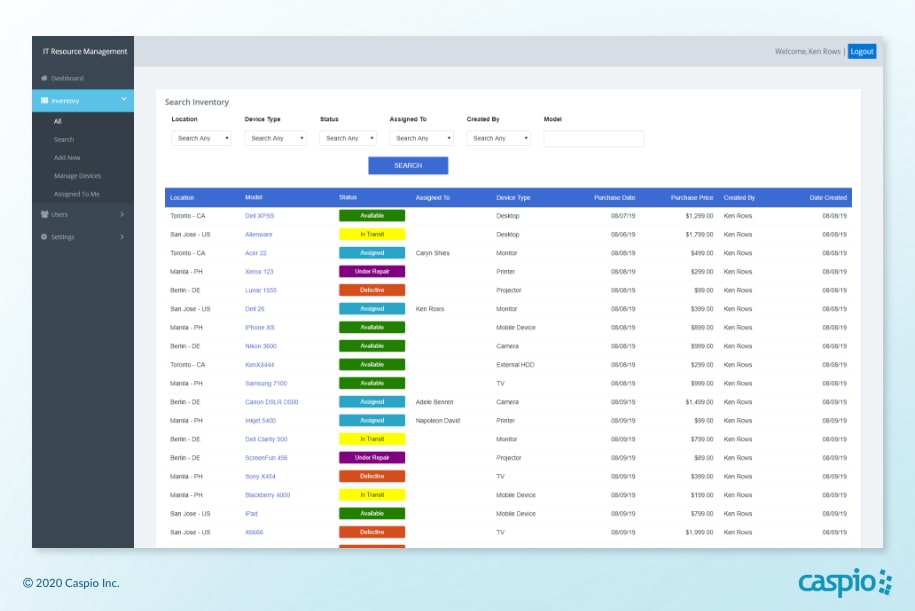Click the Dashboard home icon in sidebar

coord(44,78)
